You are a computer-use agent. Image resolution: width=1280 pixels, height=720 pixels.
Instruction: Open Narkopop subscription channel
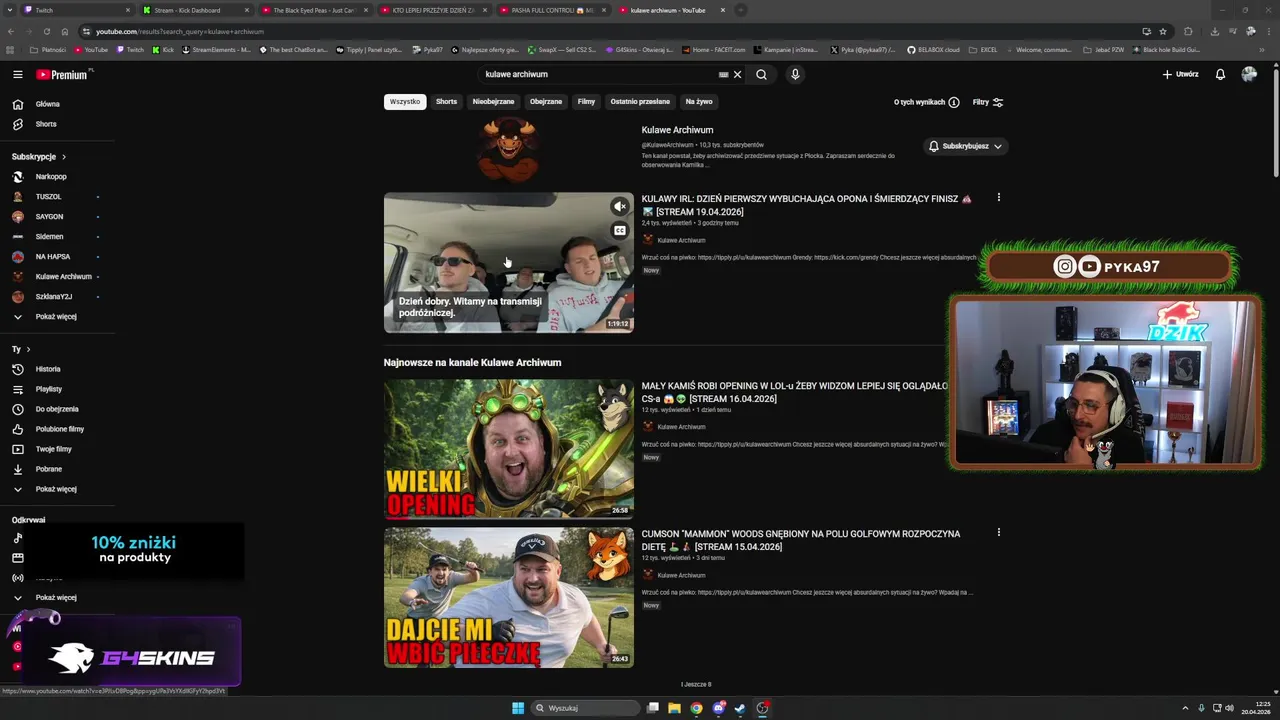coord(51,177)
